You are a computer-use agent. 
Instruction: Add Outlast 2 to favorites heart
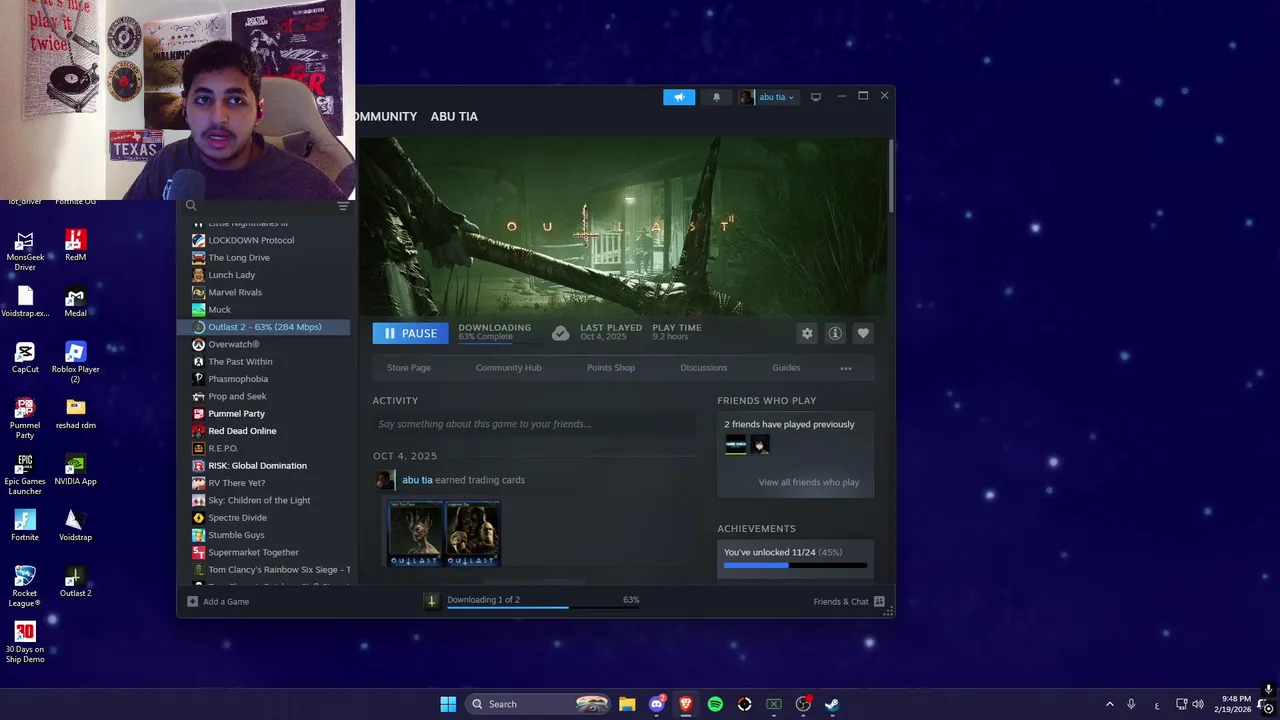click(863, 333)
